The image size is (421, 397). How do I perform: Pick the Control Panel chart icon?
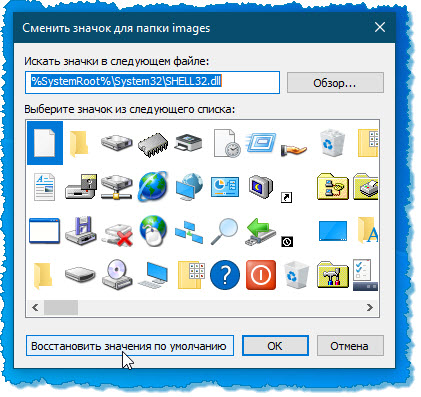[225, 187]
